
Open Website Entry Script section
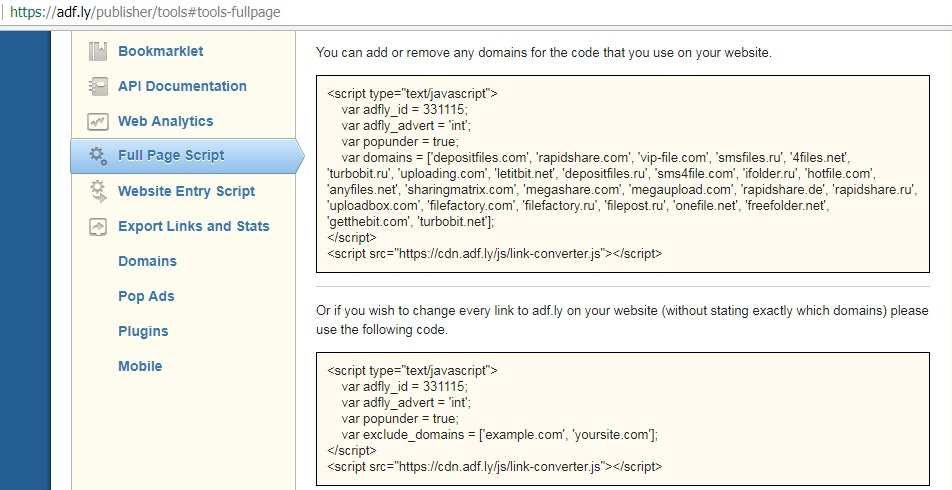click(x=186, y=191)
